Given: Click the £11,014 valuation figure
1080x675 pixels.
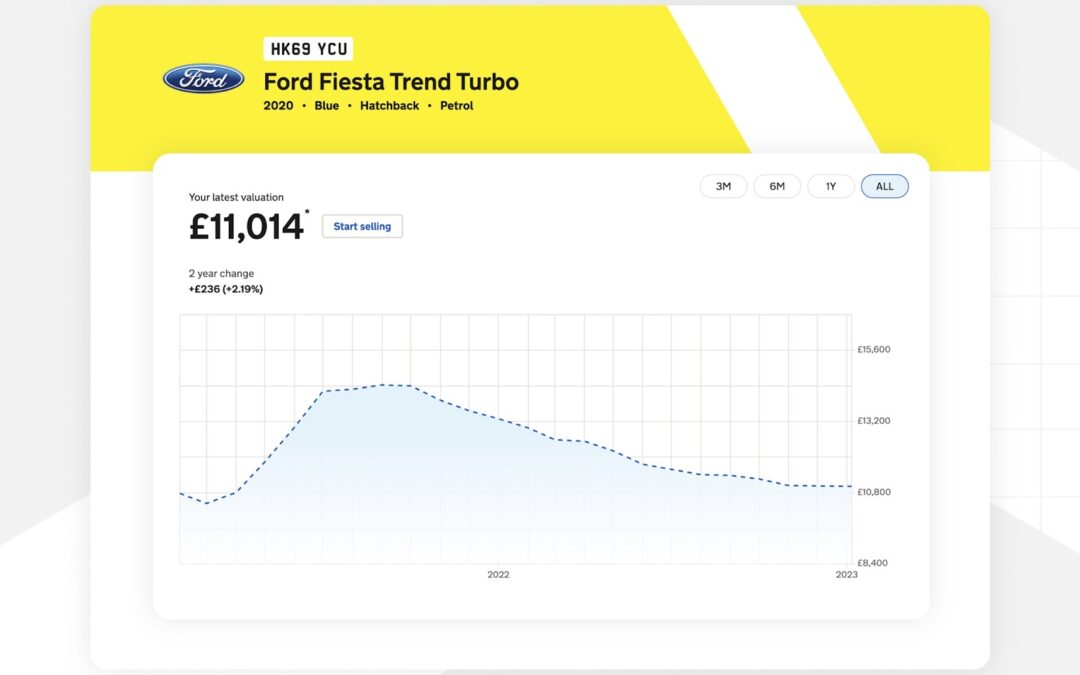Looking at the screenshot, I should [246, 226].
